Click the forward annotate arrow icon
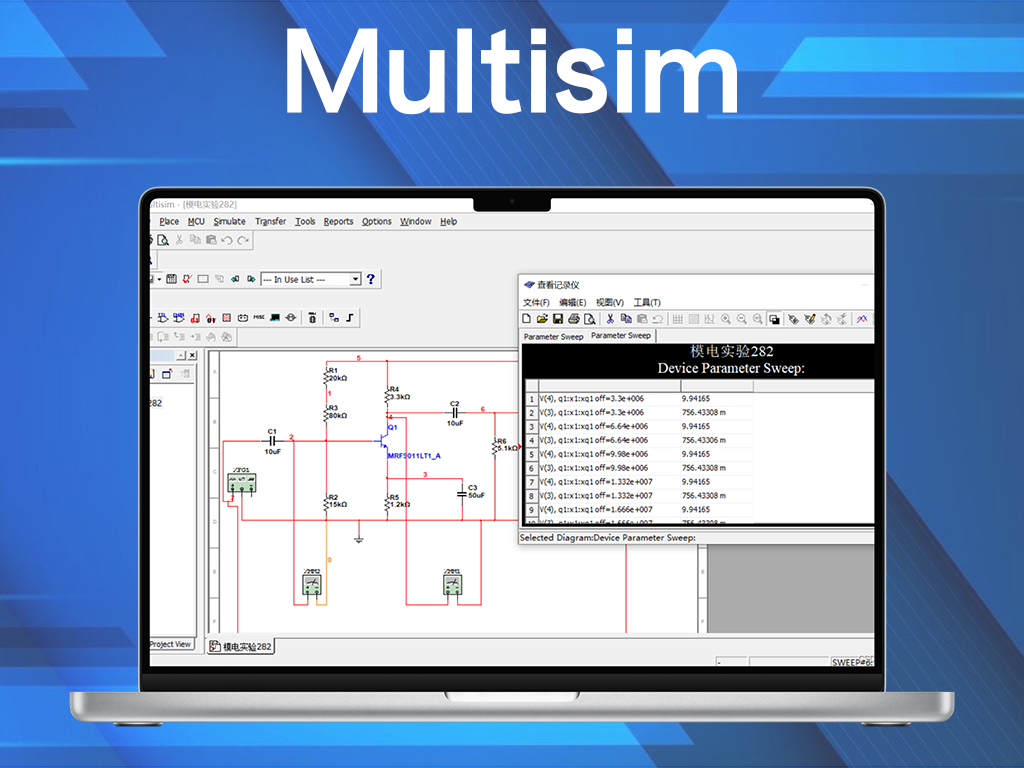The width and height of the screenshot is (1024, 768). point(251,279)
